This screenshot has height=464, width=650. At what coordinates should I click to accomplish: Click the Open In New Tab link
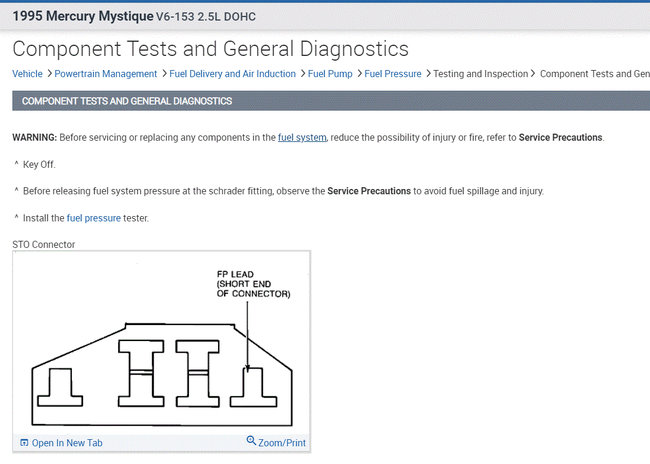(x=67, y=443)
